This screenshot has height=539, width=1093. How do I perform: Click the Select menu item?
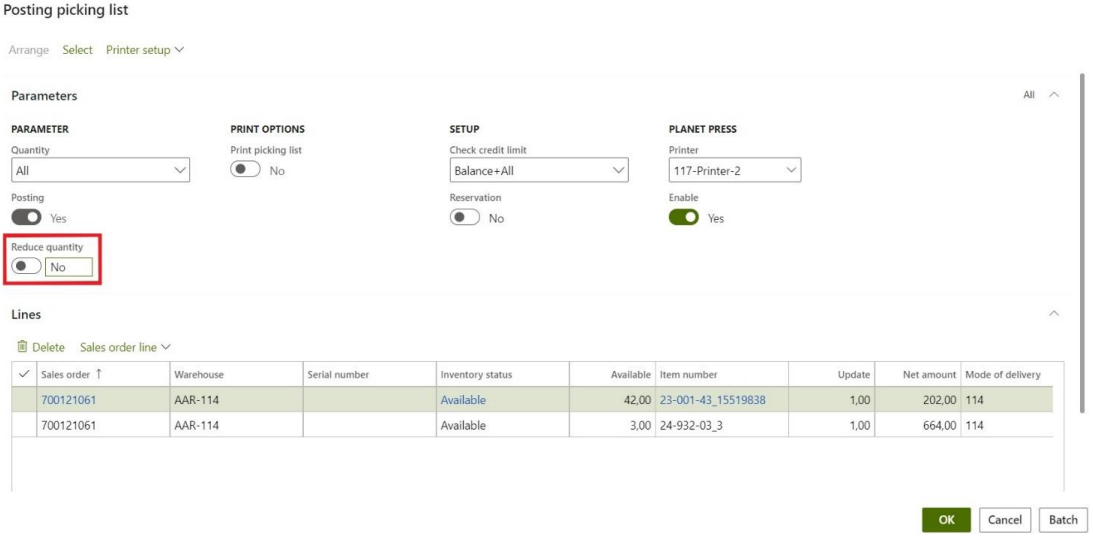77,50
